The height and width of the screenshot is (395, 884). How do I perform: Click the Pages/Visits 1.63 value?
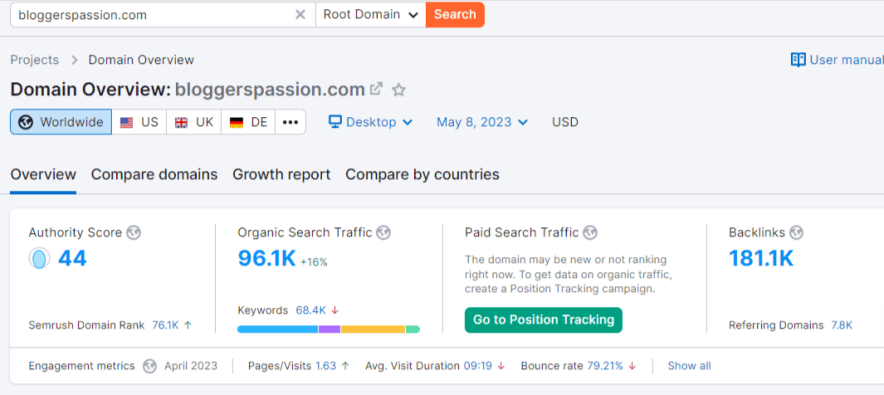(325, 366)
